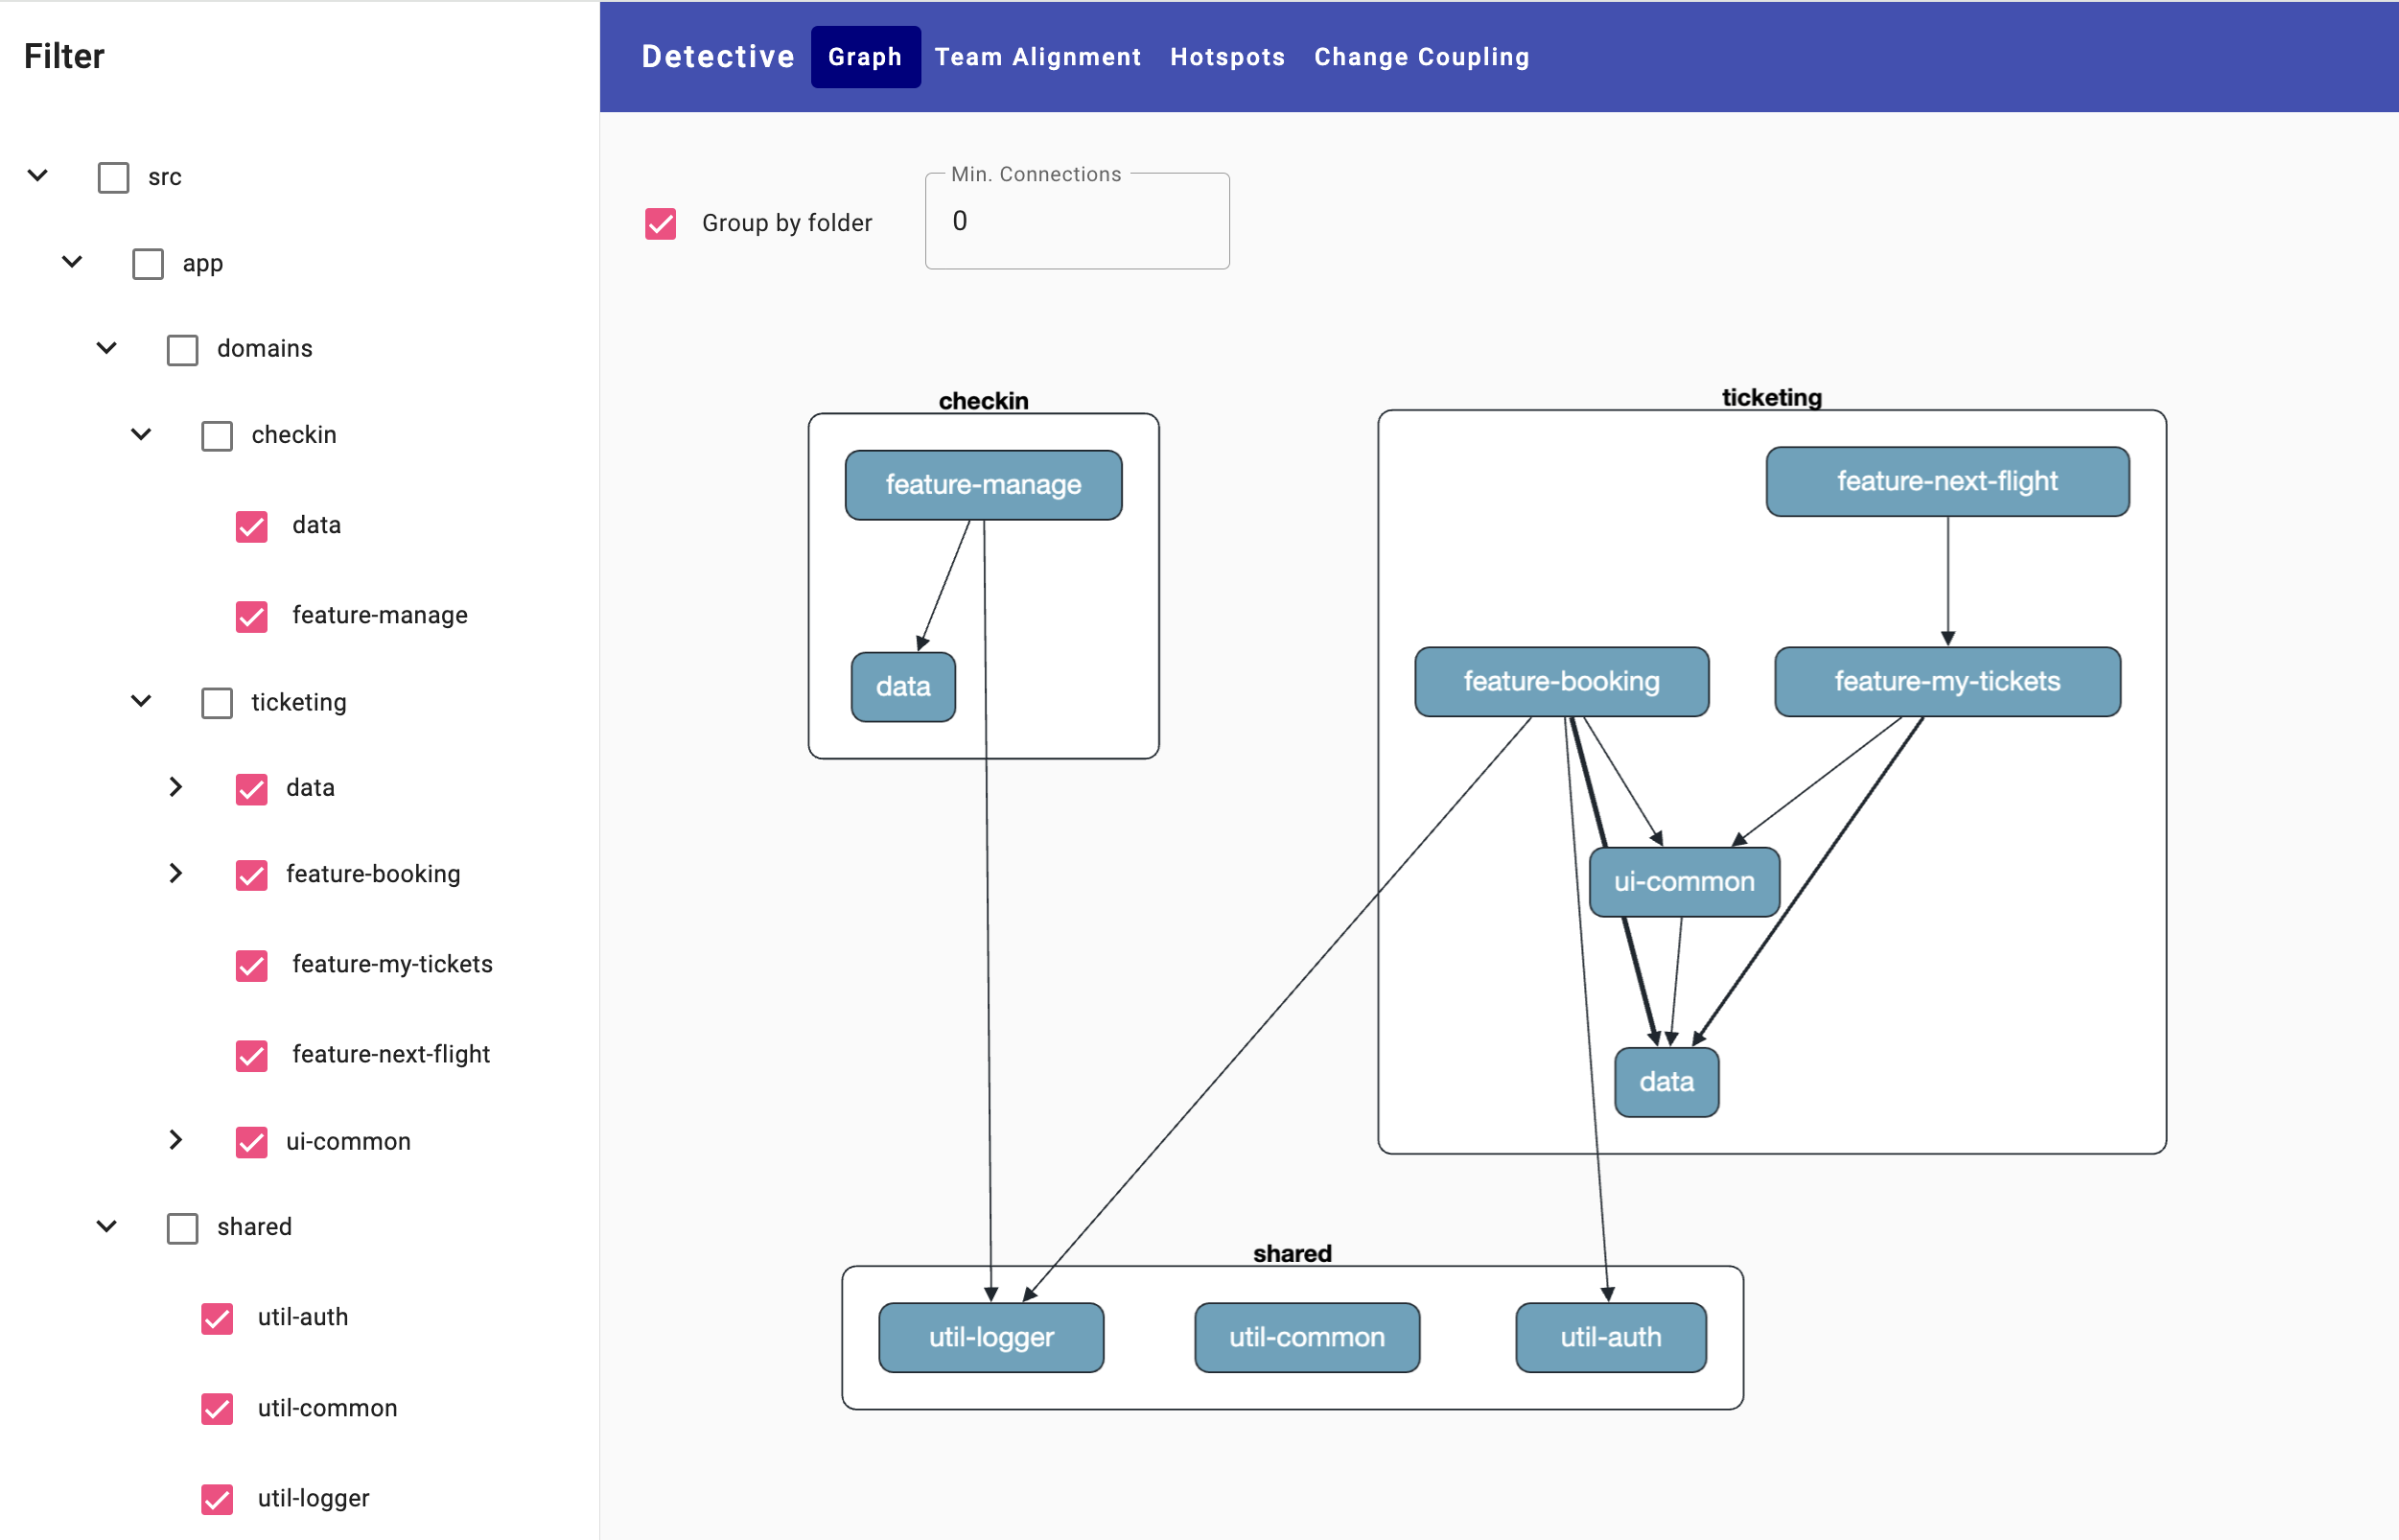2399x1540 pixels.
Task: Click the util-auth graph node
Action: [x=1610, y=1337]
